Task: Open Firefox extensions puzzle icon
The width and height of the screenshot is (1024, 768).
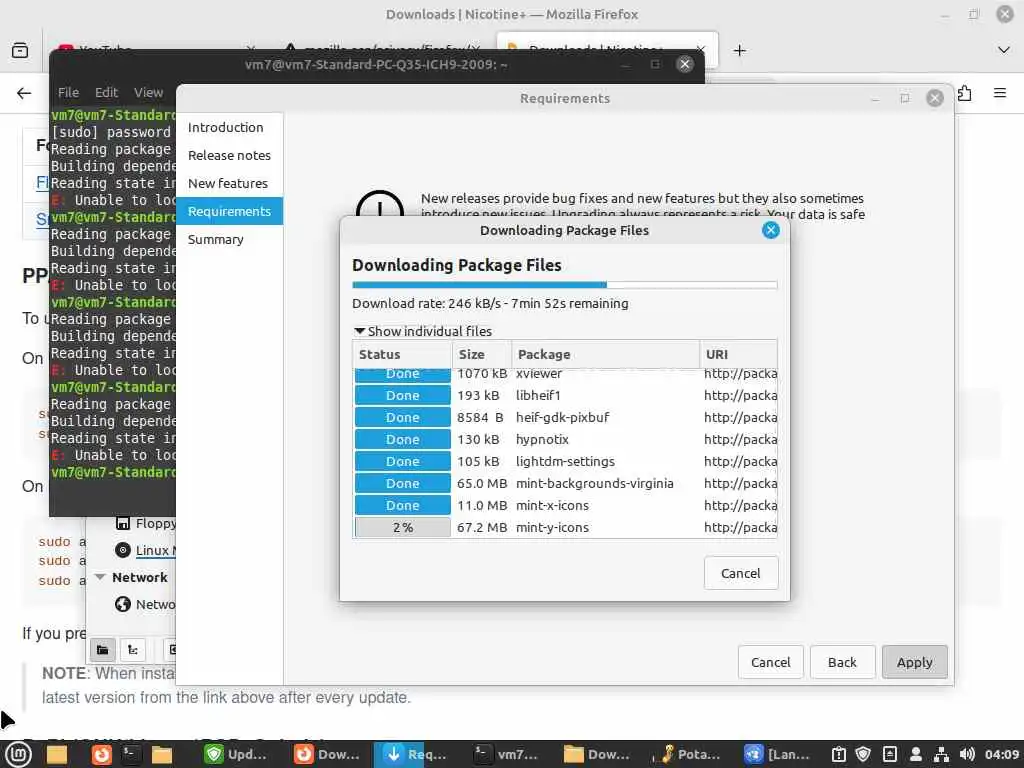Action: [x=965, y=93]
